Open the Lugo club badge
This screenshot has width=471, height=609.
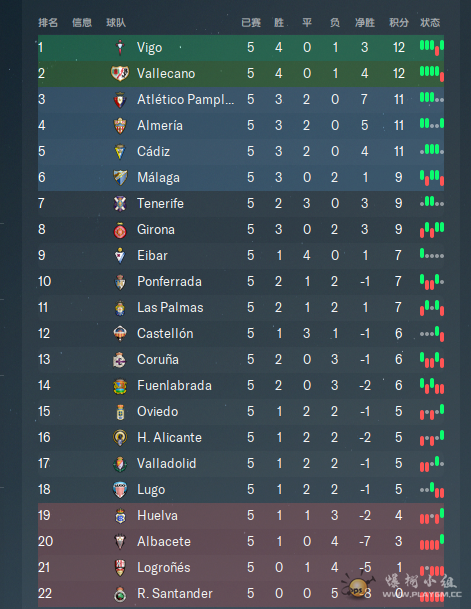pyautogui.click(x=120, y=490)
